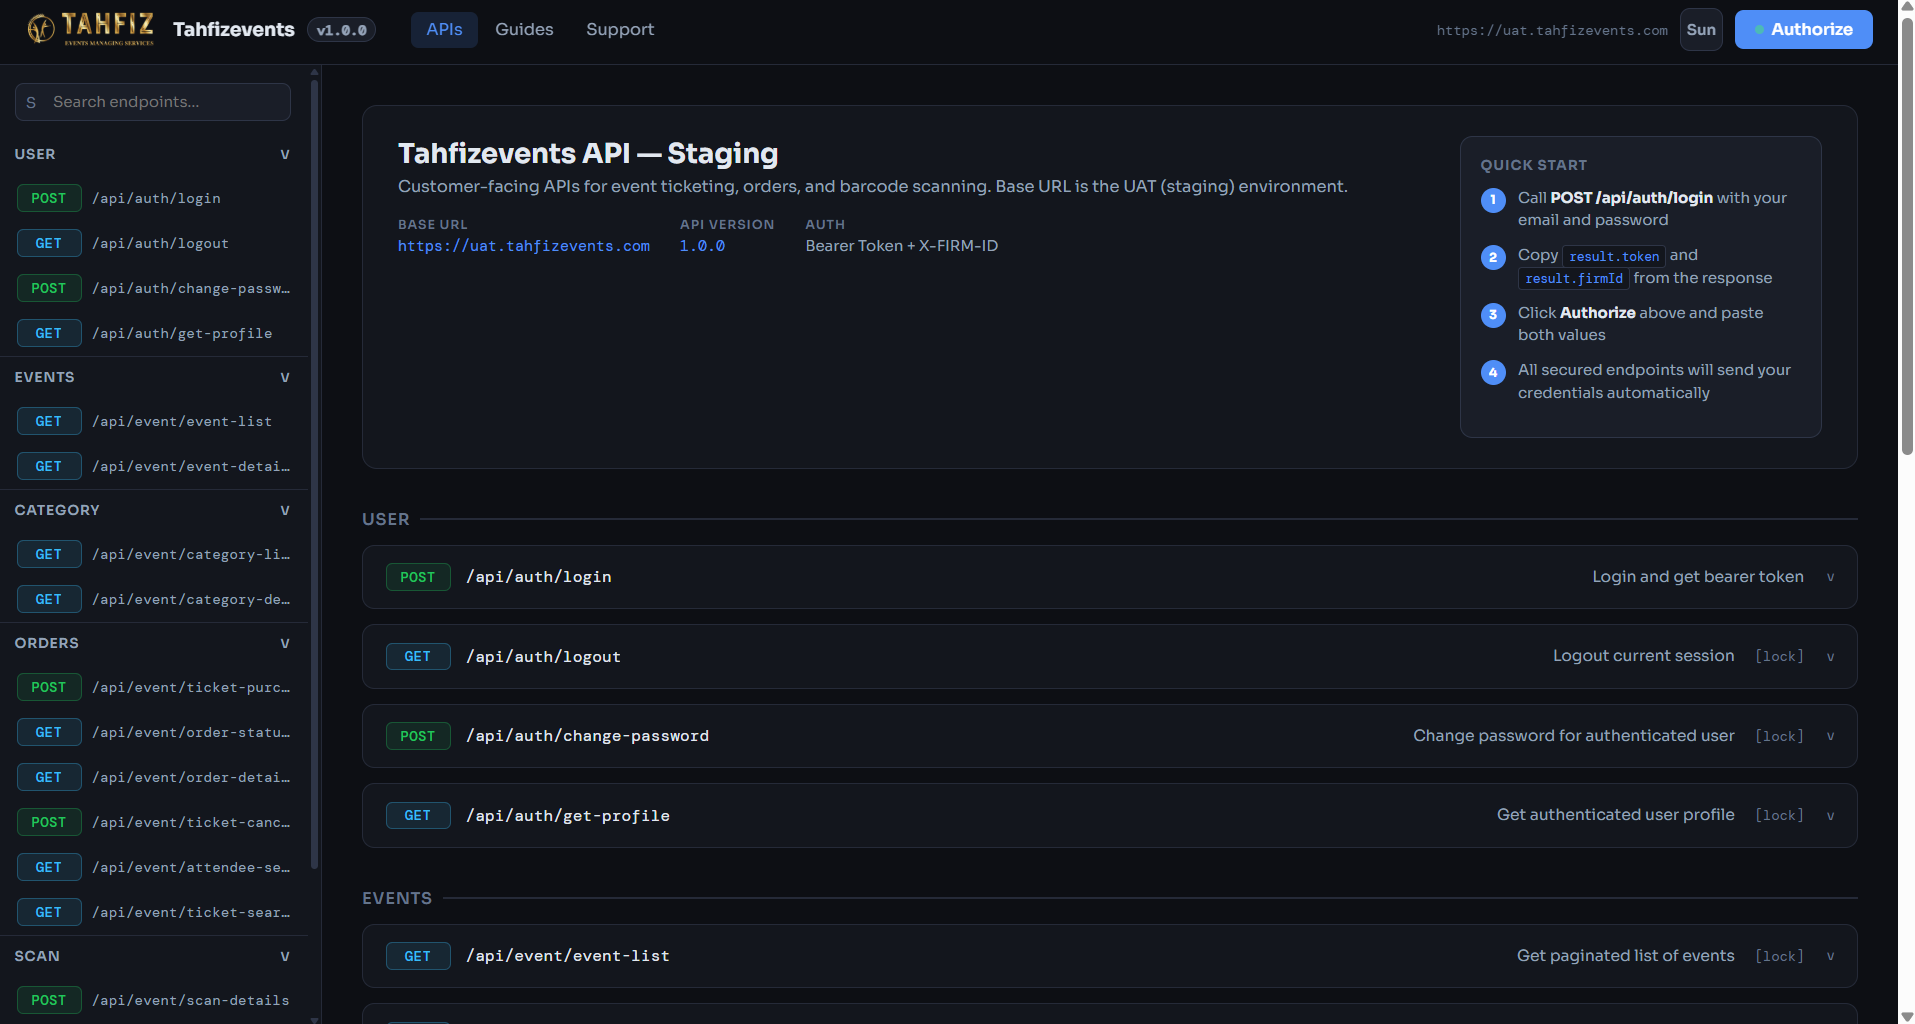Click GET badge on main event-list row

pos(418,956)
